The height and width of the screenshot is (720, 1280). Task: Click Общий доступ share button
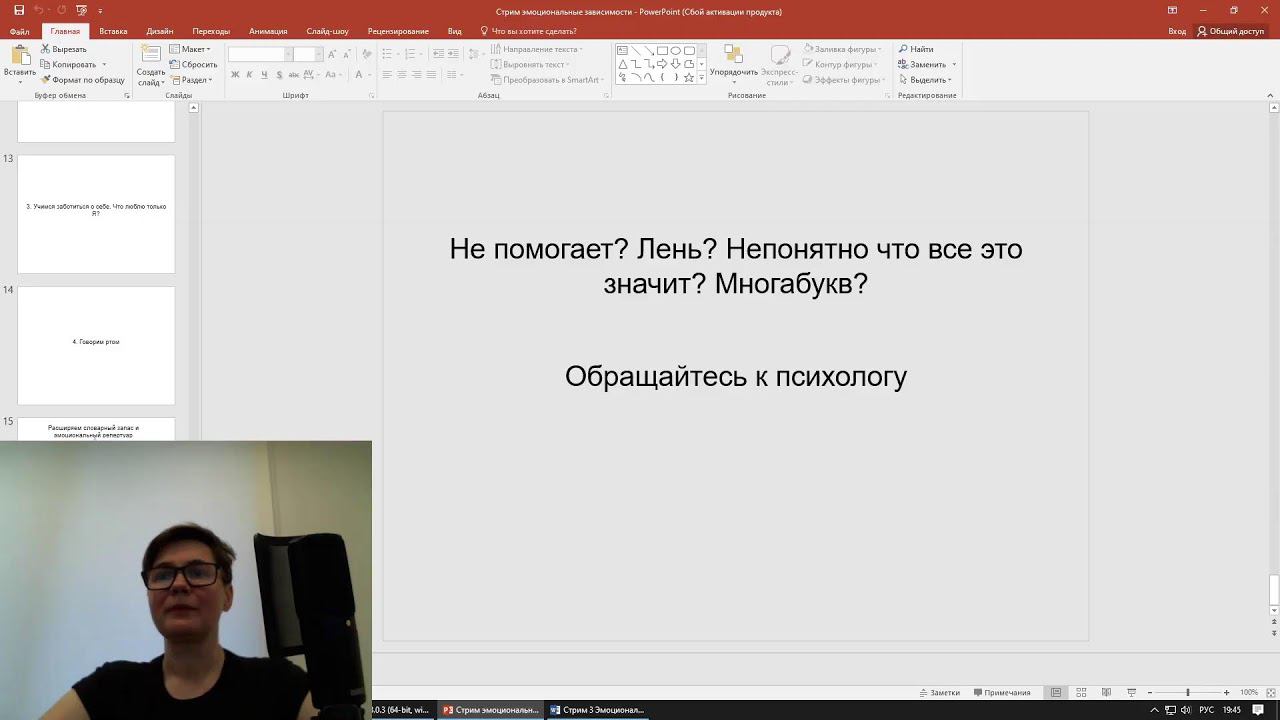(1231, 31)
